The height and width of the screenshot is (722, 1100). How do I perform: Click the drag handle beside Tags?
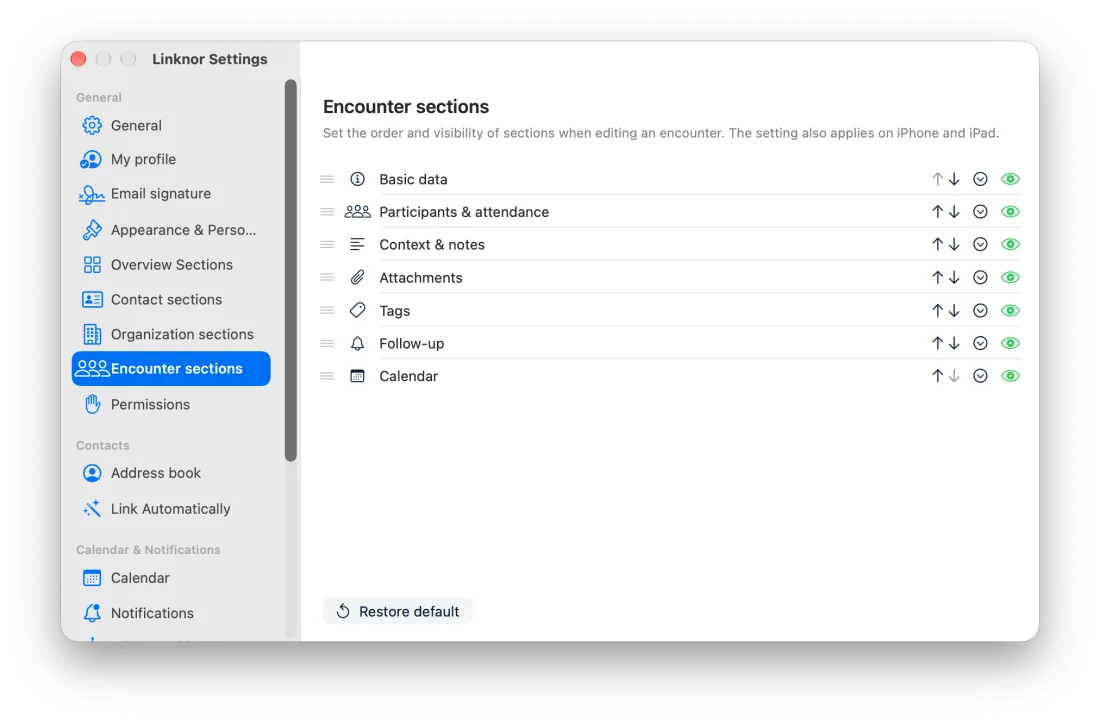pyautogui.click(x=327, y=311)
